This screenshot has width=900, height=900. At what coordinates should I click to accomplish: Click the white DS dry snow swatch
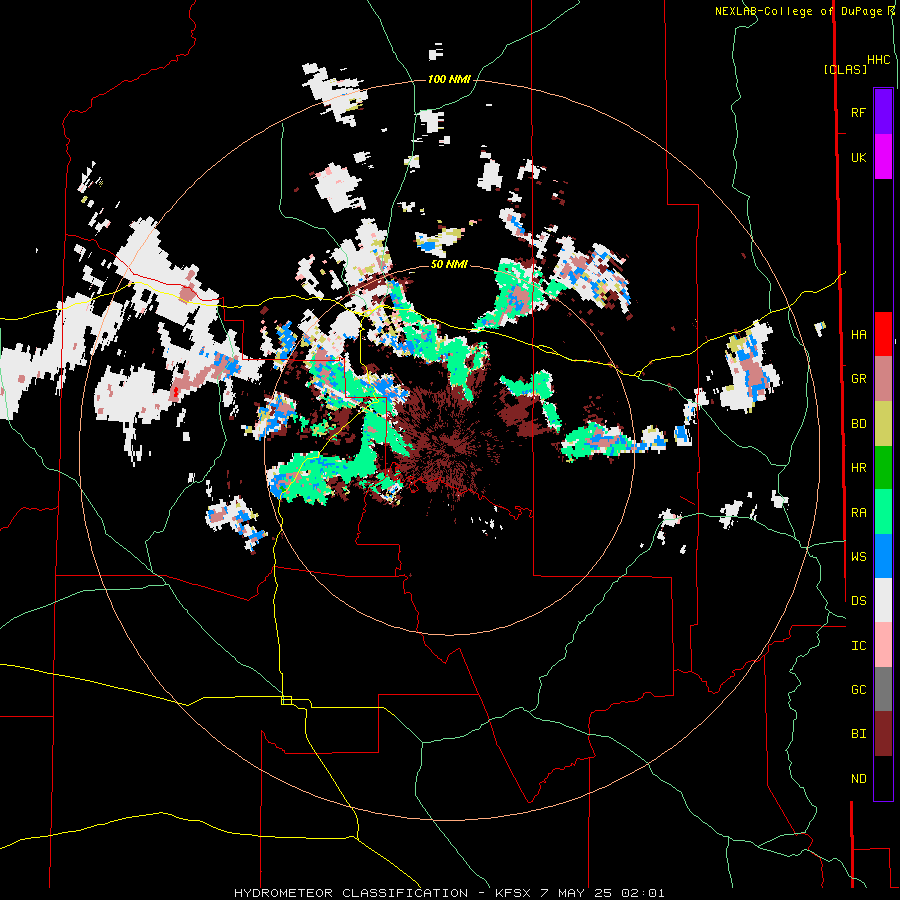pos(883,600)
